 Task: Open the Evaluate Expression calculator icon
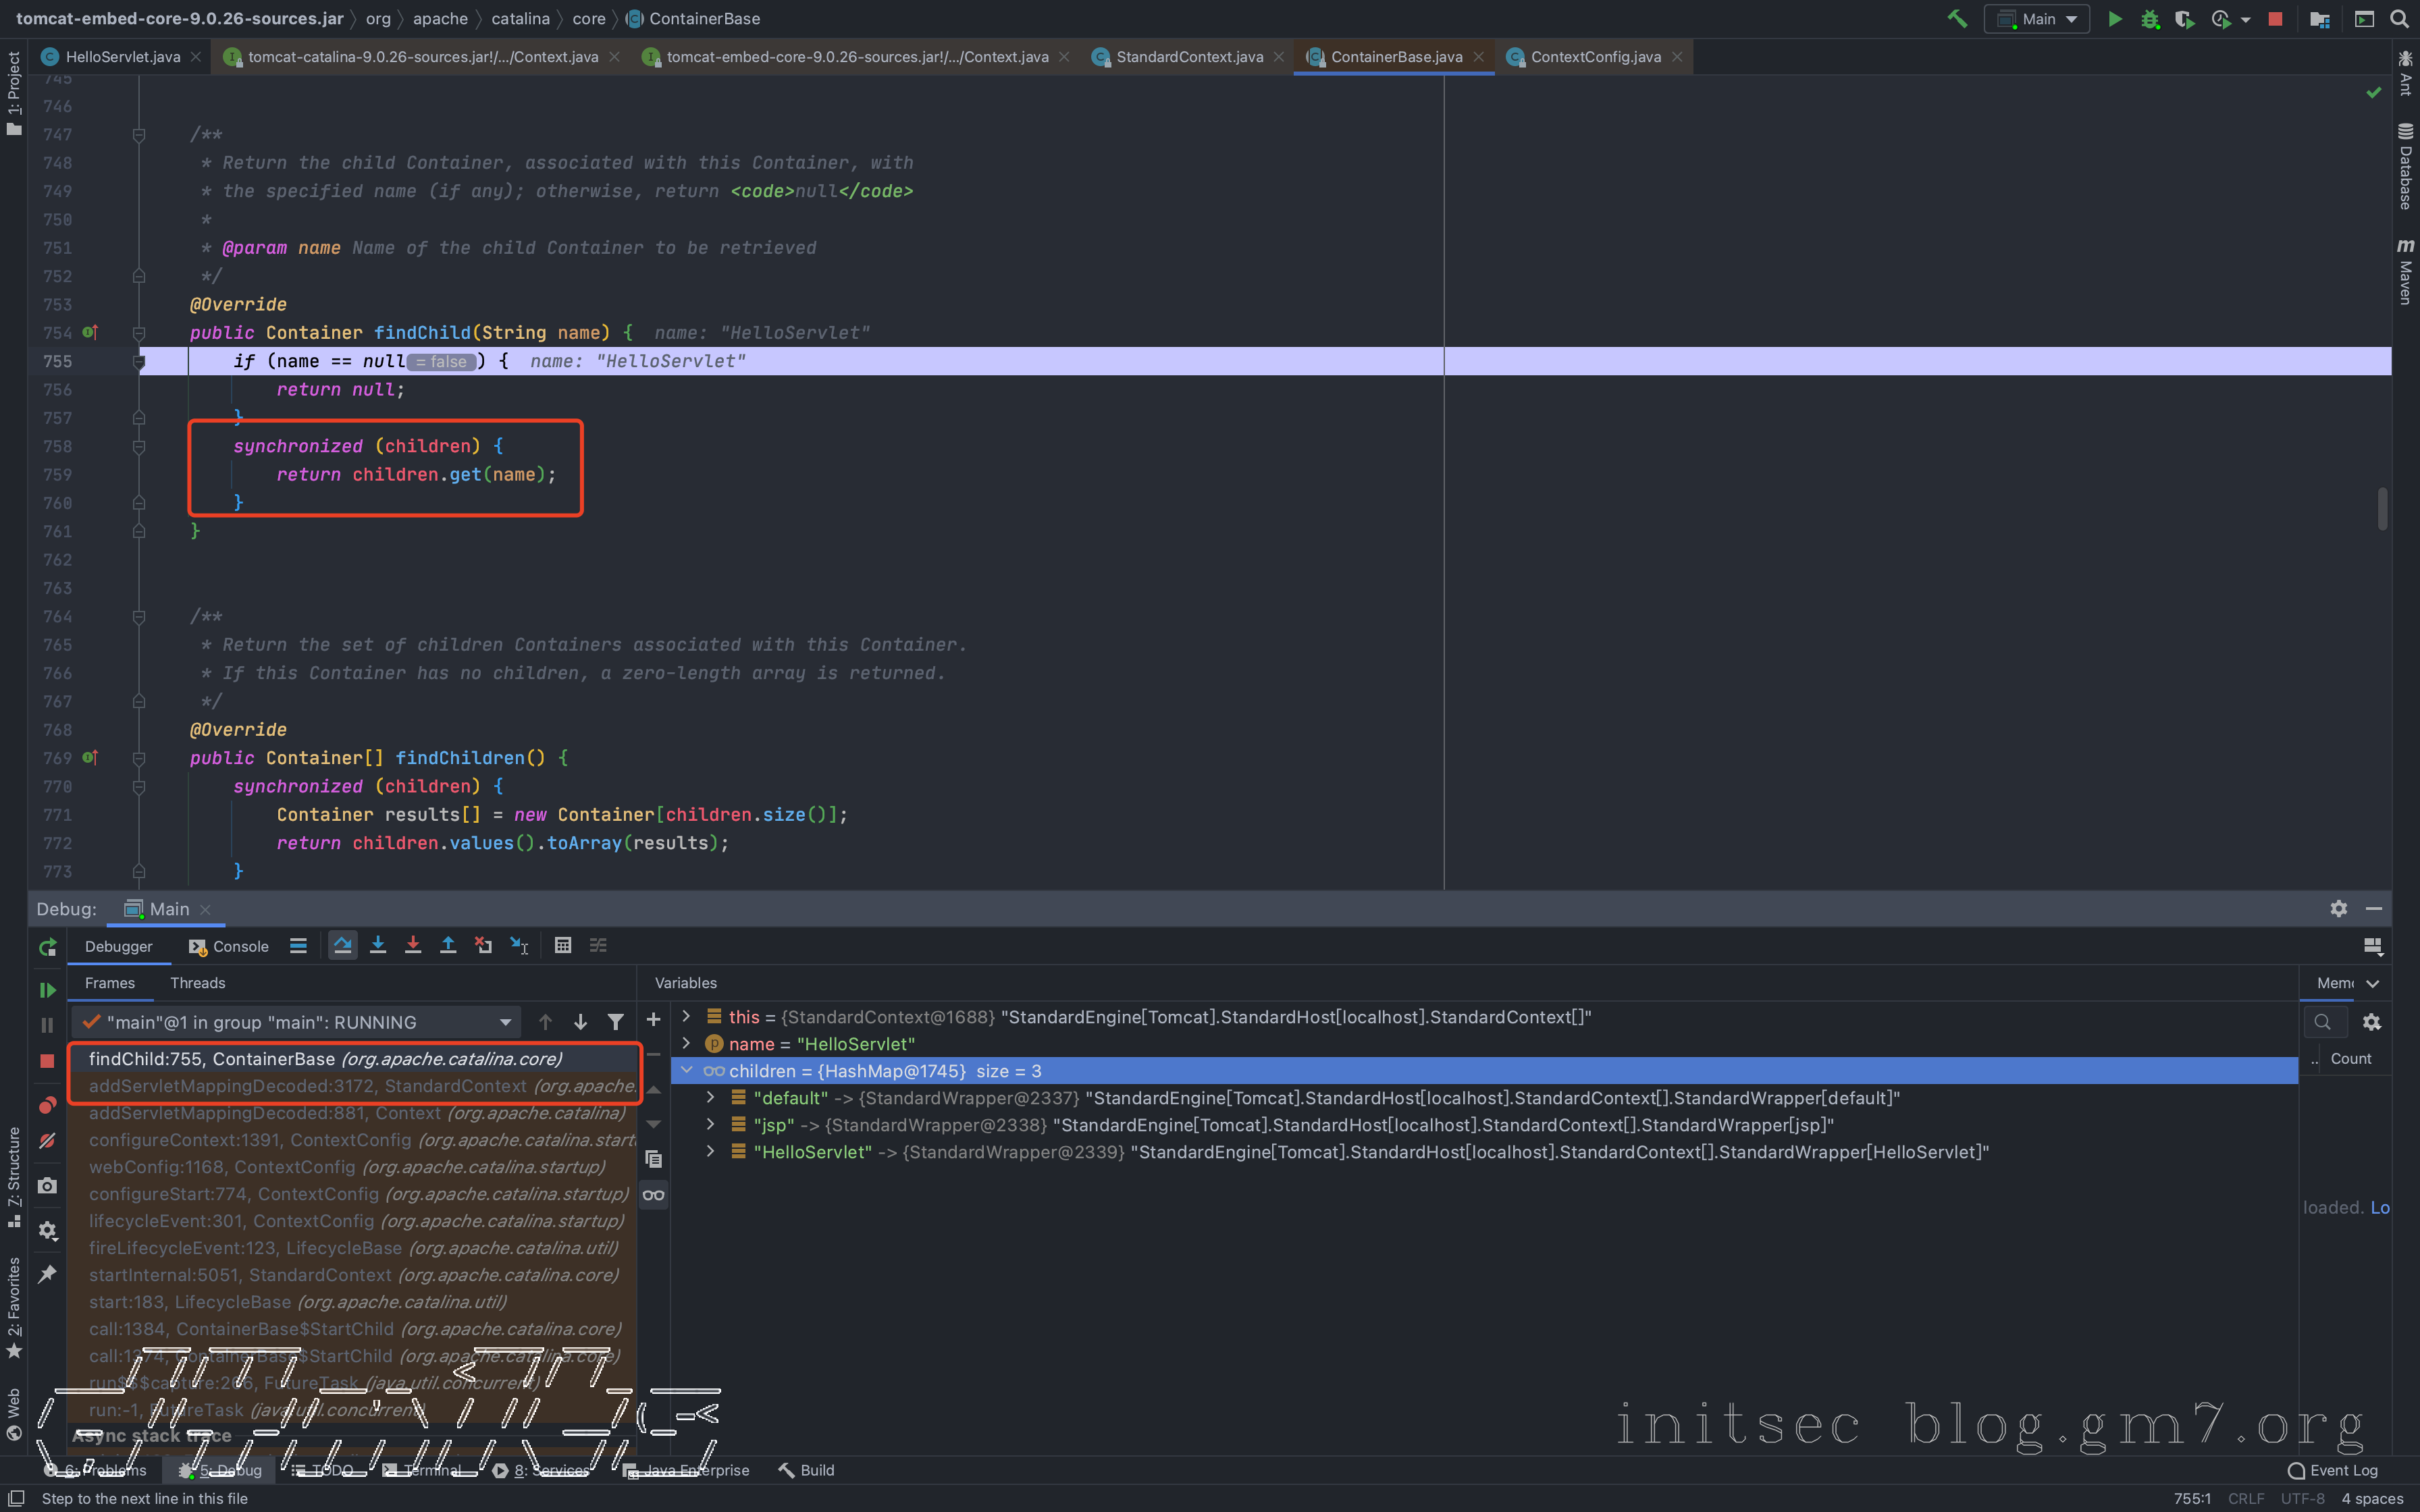click(563, 945)
